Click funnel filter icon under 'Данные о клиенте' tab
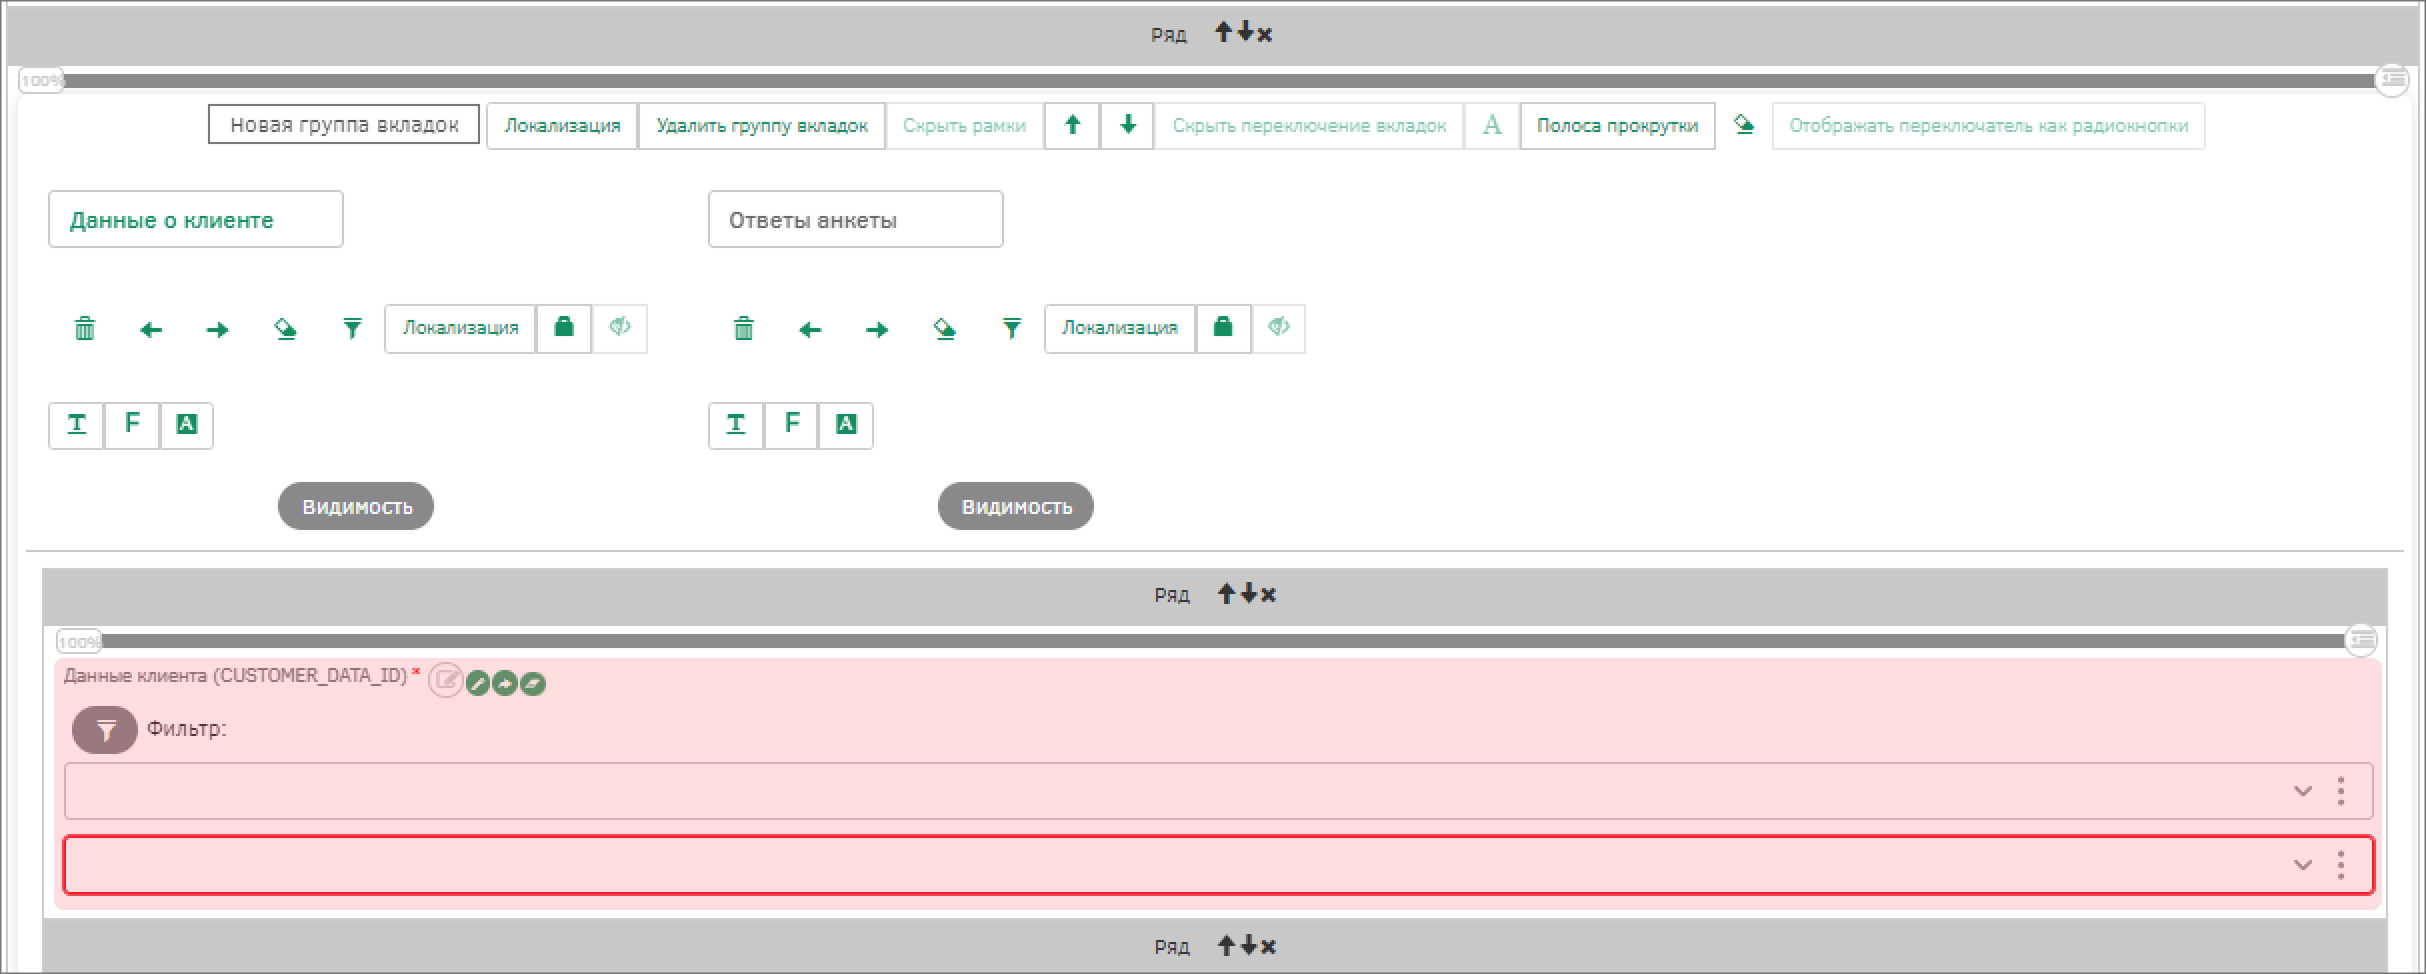 (352, 329)
